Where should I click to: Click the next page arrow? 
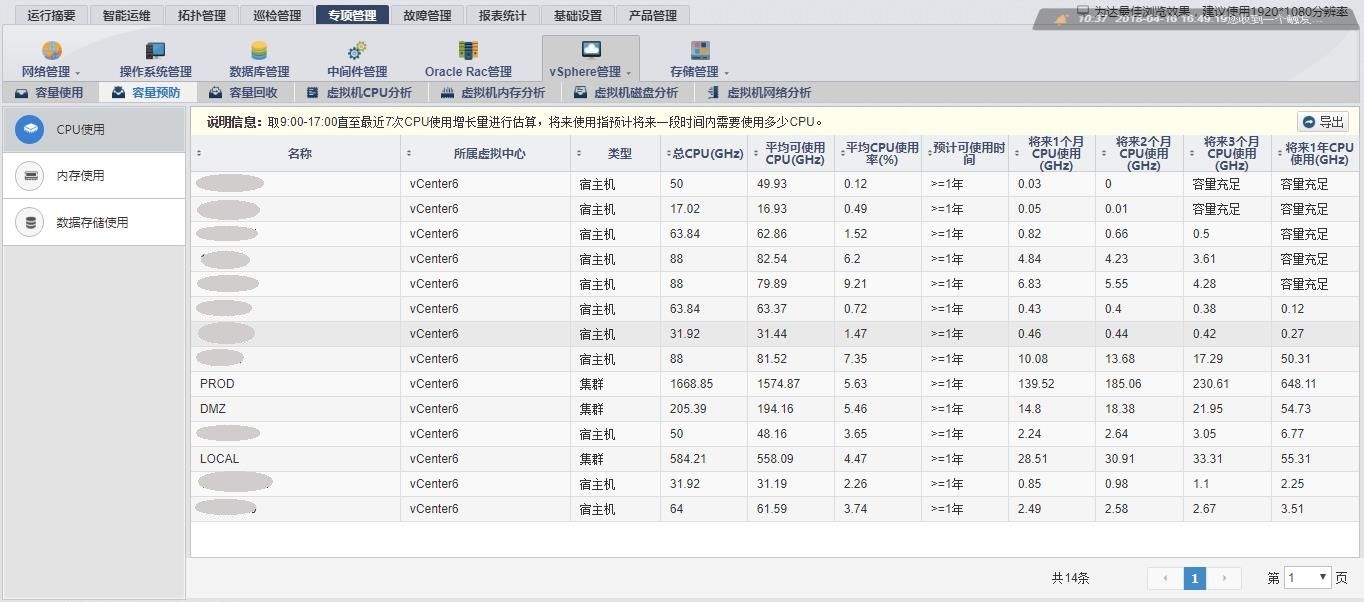tap(1224, 578)
